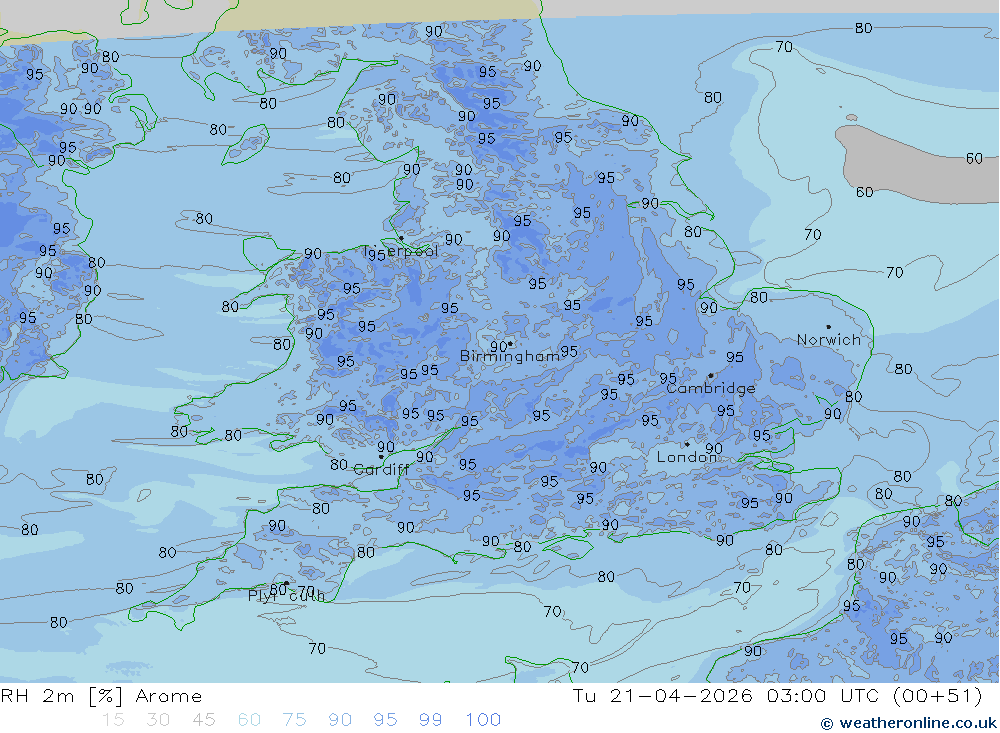Screen dimensions: 1000x733
Task: Click the 'RH 2m [%] Arome' title
Action: click(x=101, y=696)
